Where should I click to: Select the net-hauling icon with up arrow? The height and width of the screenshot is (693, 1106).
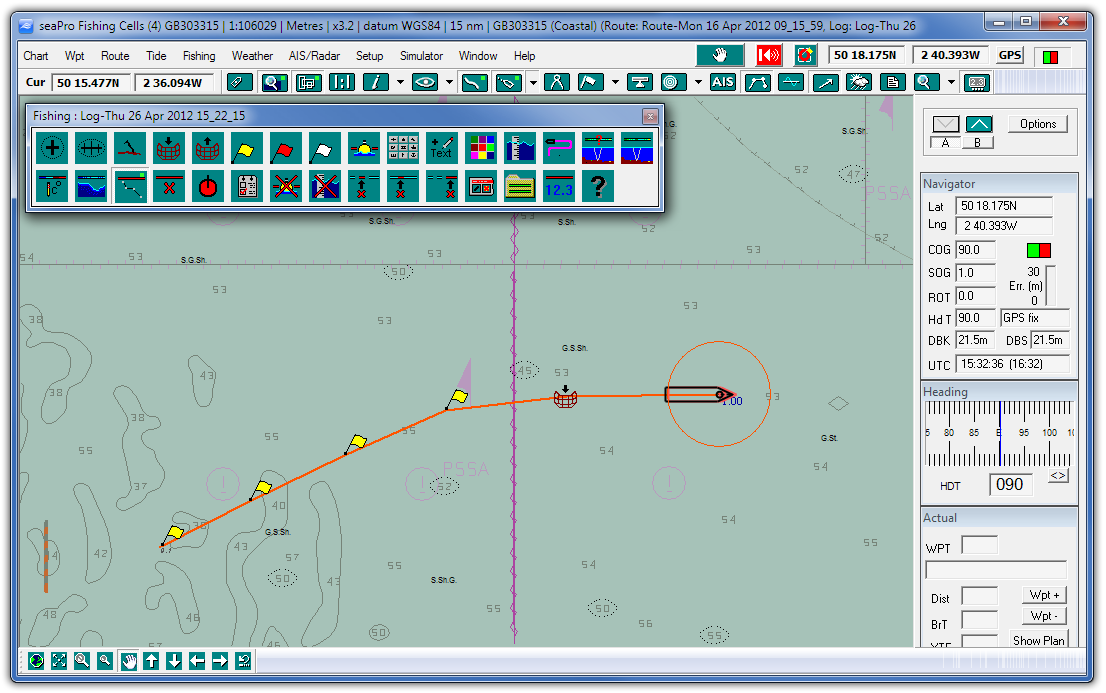pos(208,148)
